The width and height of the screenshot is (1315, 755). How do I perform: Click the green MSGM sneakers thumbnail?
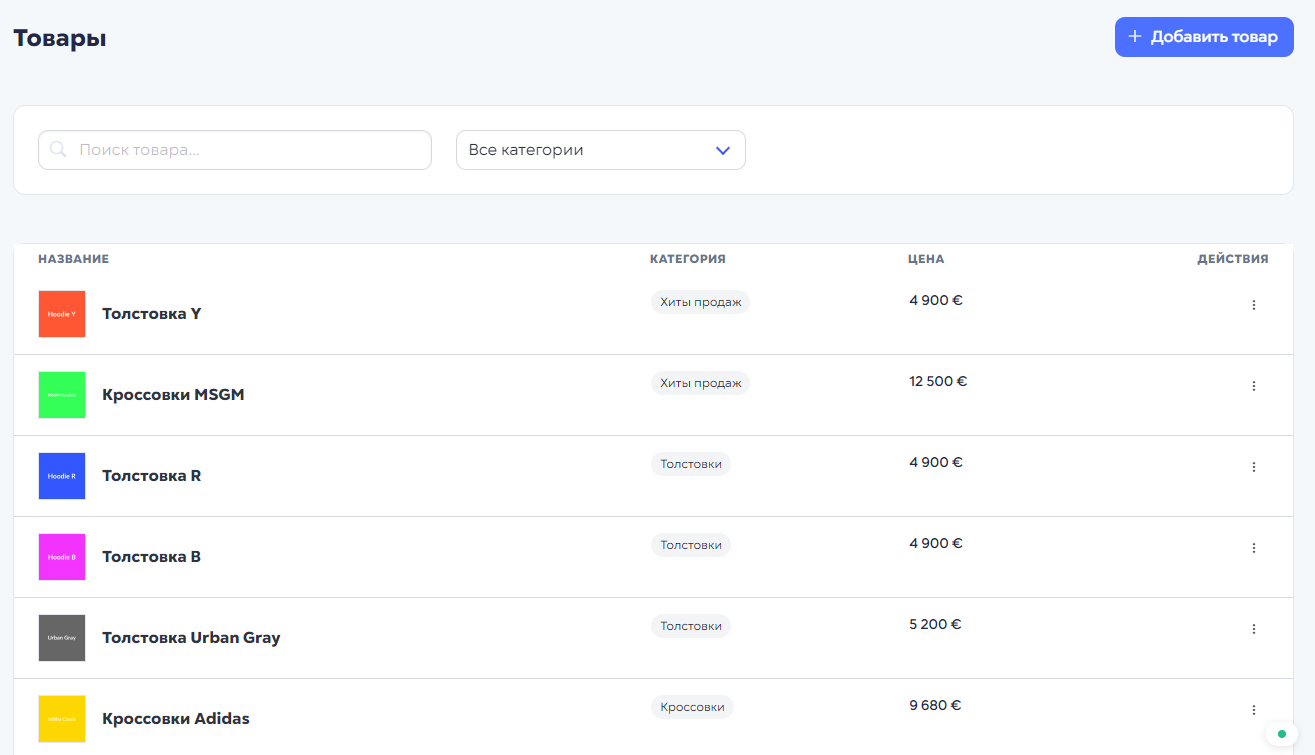point(62,395)
